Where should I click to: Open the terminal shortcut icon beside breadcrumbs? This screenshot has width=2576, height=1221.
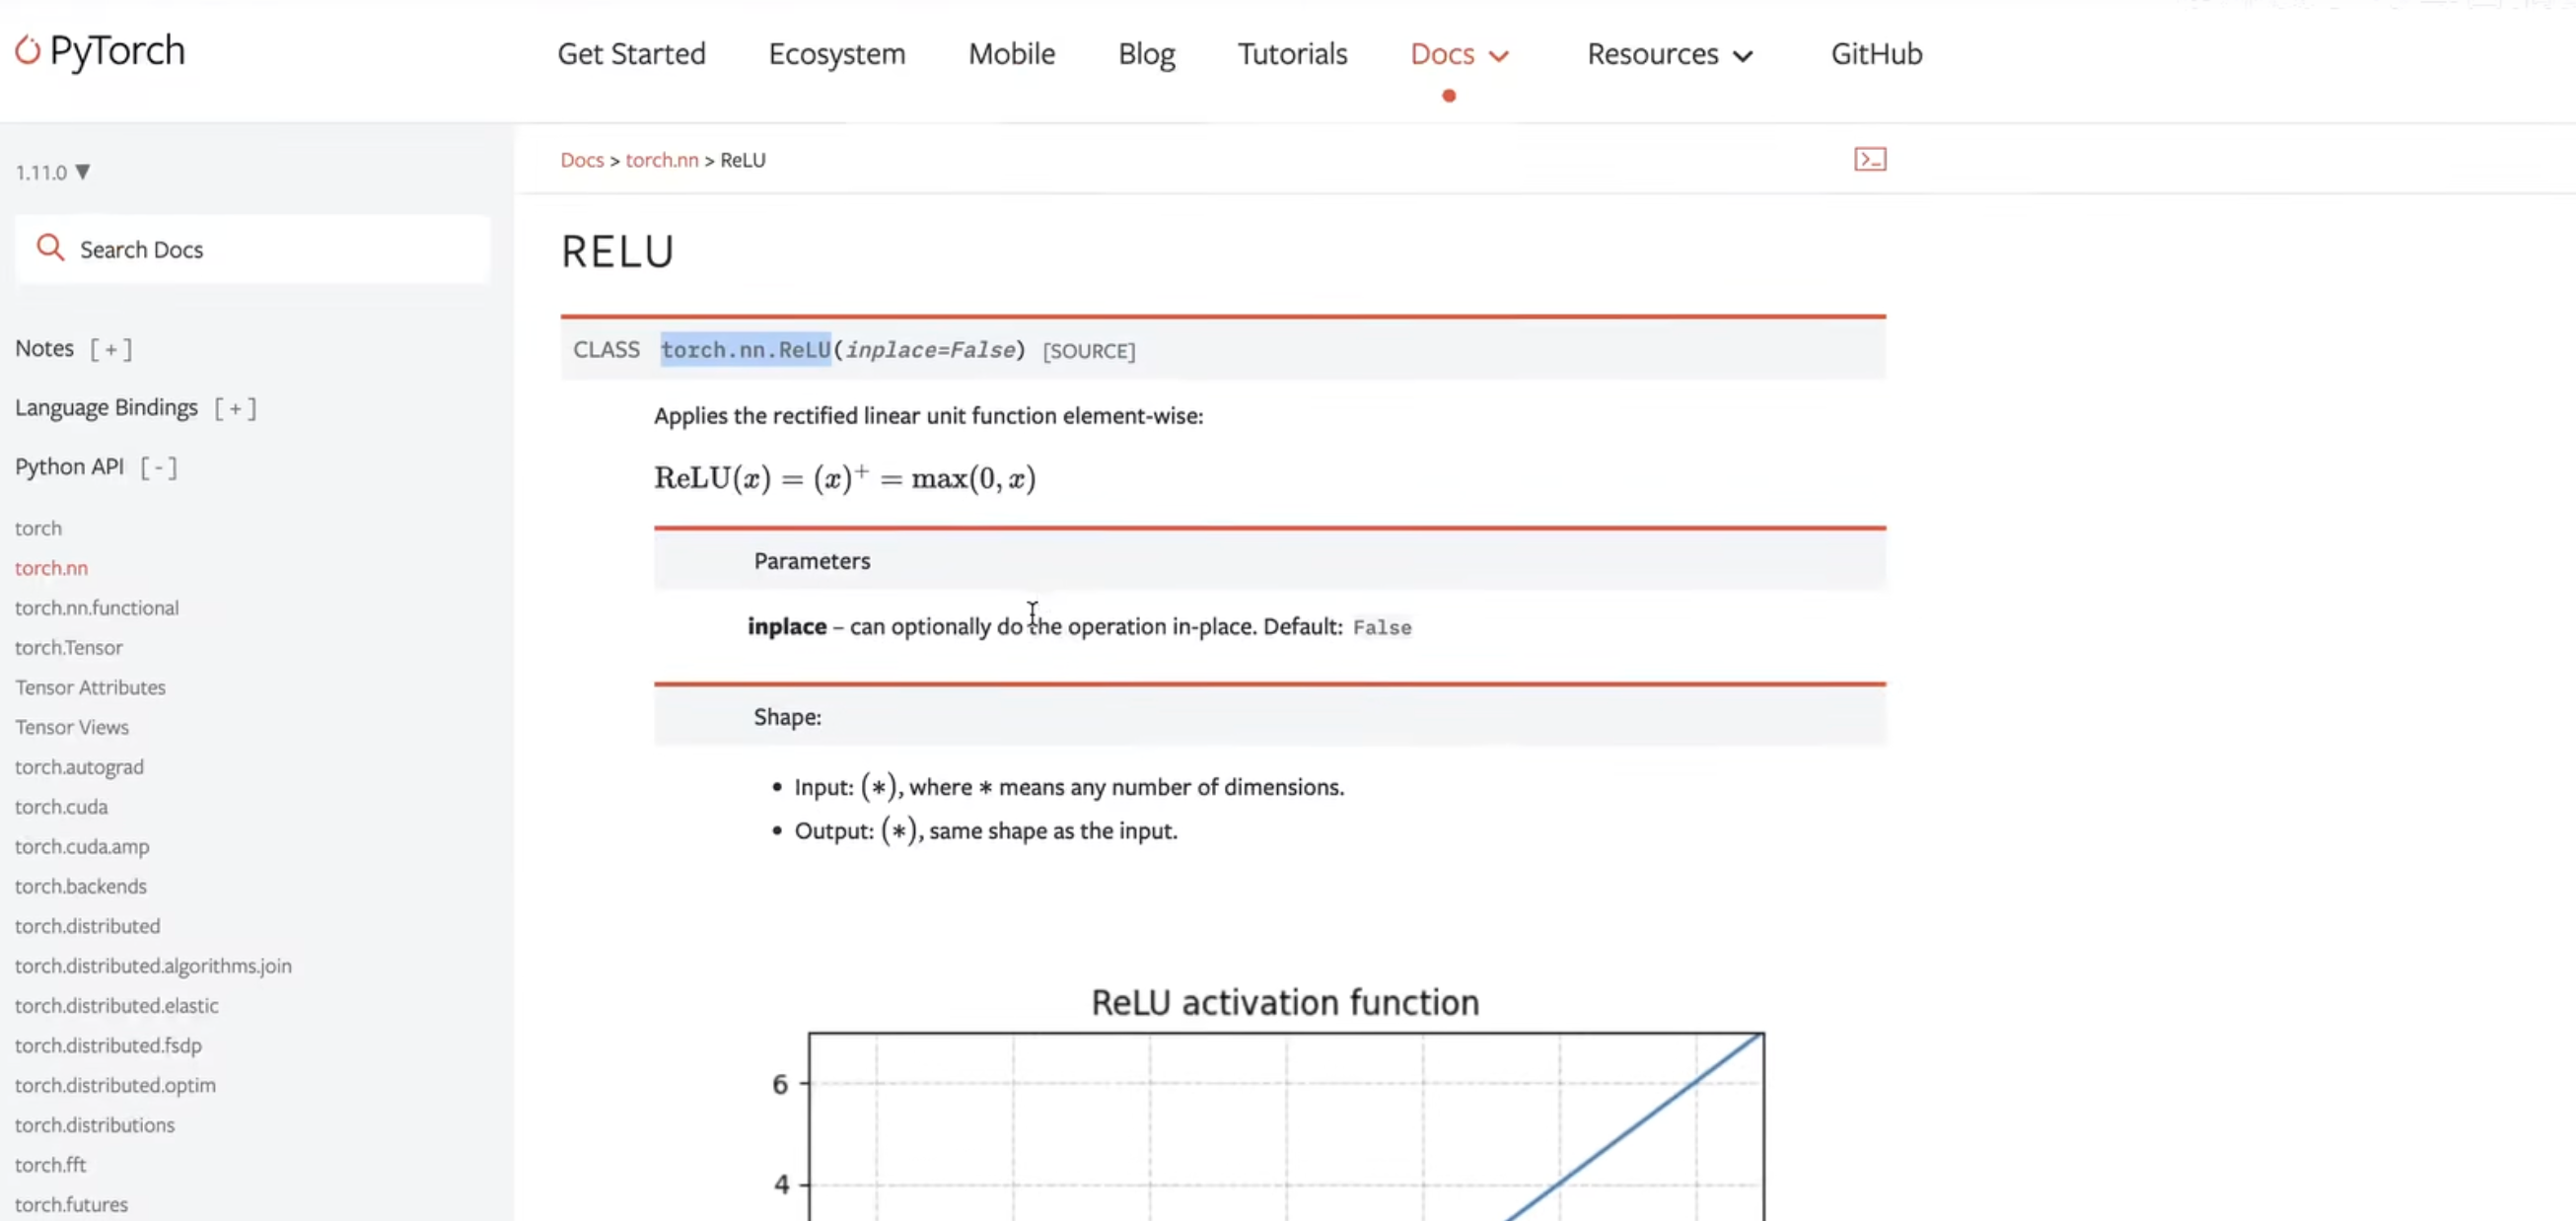click(1869, 159)
